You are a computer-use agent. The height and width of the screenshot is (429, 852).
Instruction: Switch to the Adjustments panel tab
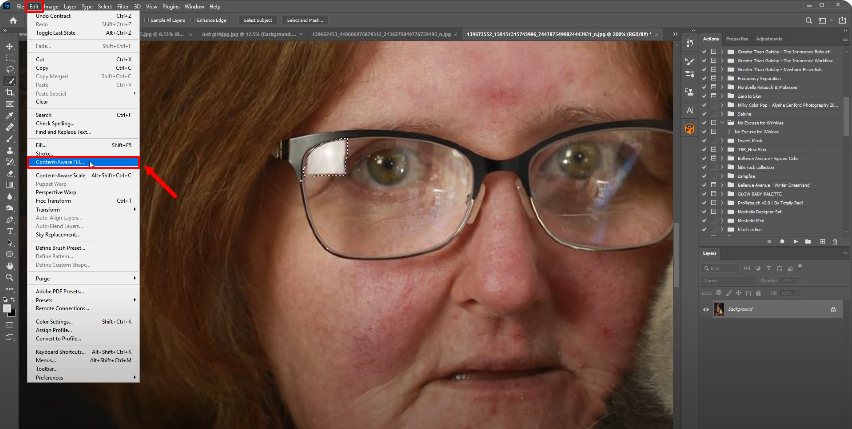point(769,39)
